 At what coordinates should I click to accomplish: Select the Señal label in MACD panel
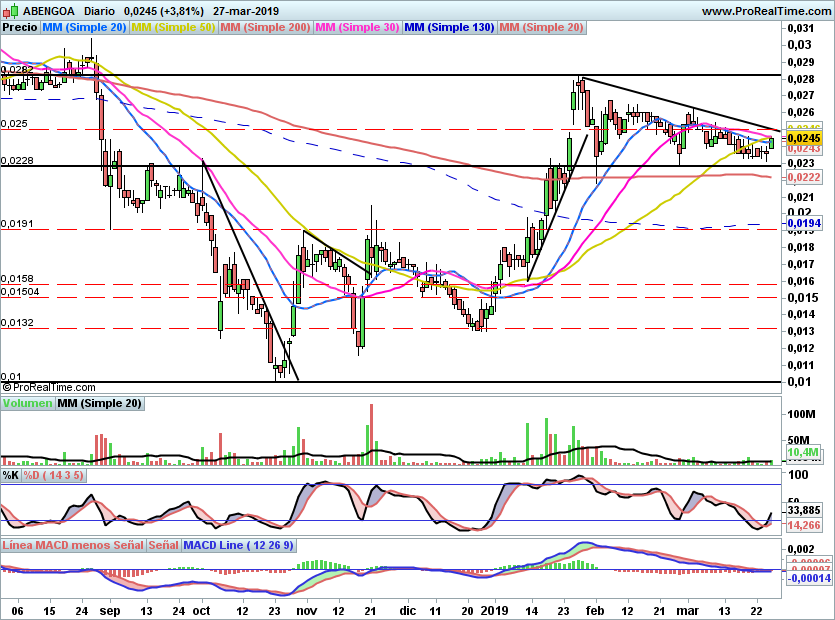(163, 545)
